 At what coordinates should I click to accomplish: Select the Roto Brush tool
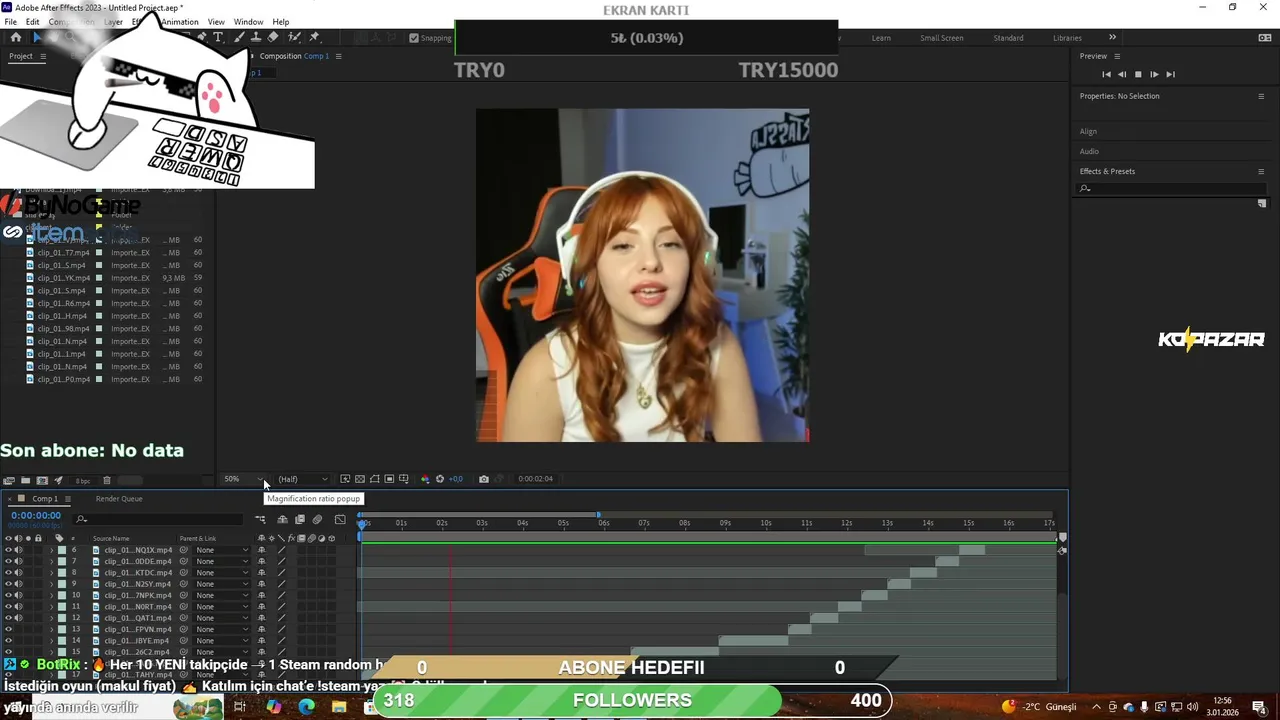[296, 37]
